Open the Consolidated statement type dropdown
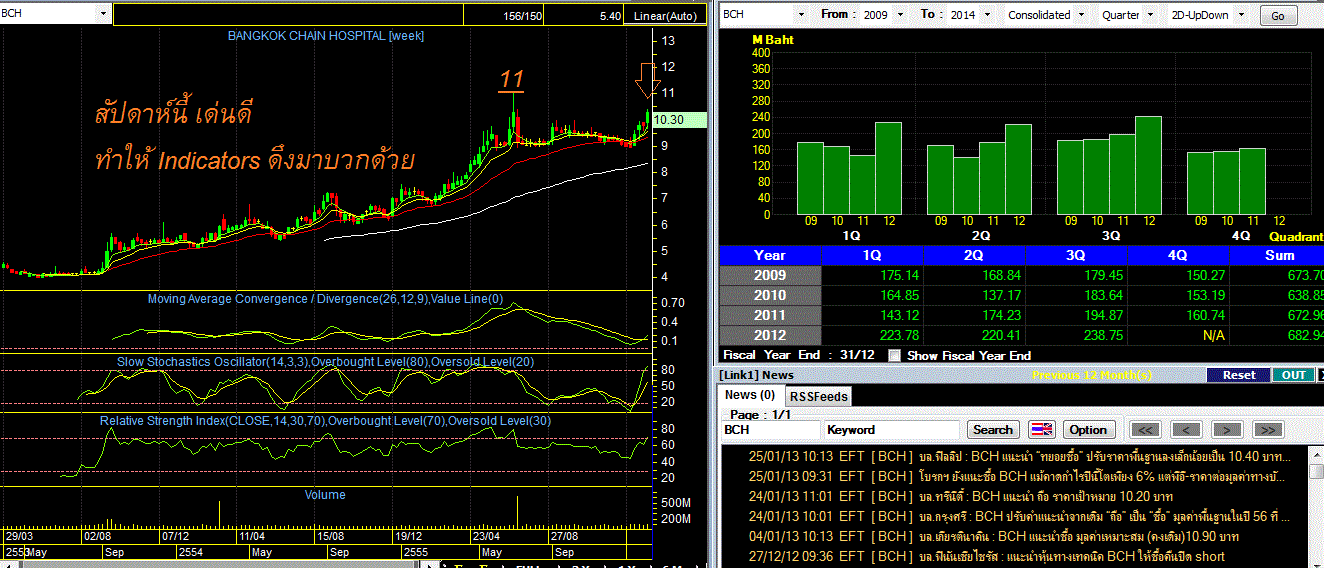This screenshot has width=1324, height=568. coord(1079,15)
